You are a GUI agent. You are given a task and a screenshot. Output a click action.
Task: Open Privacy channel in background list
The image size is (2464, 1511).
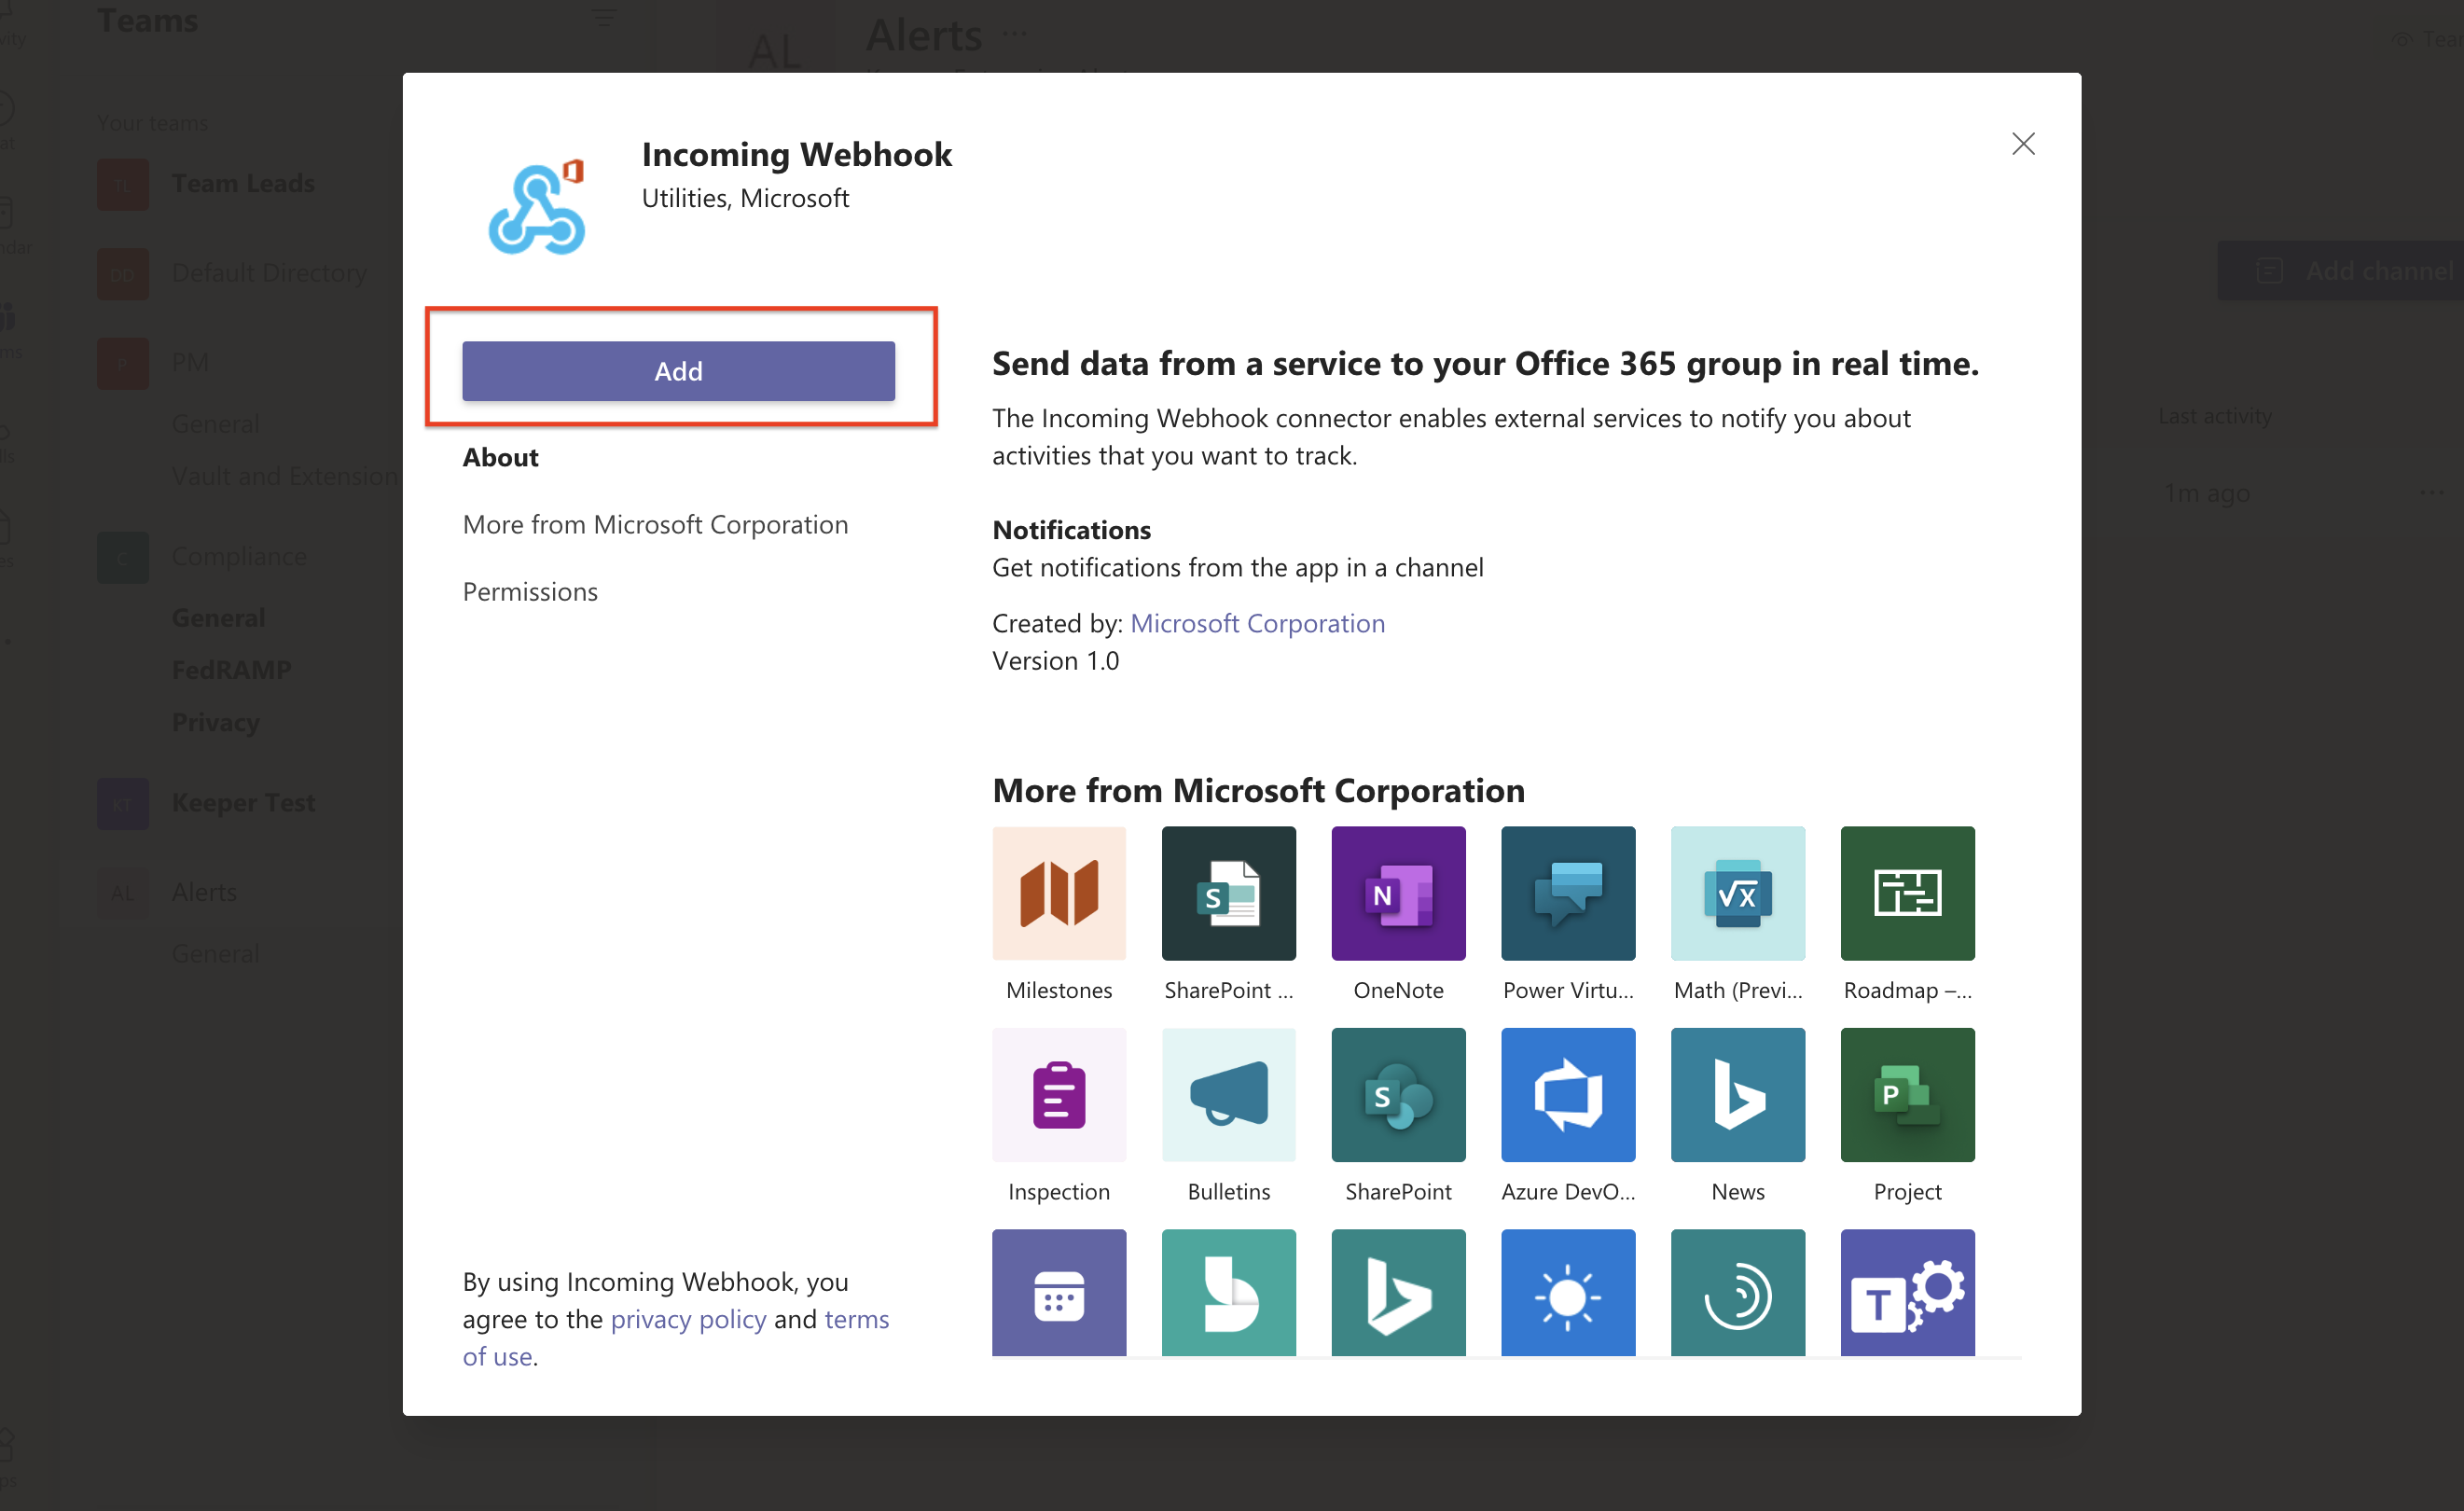click(x=215, y=722)
